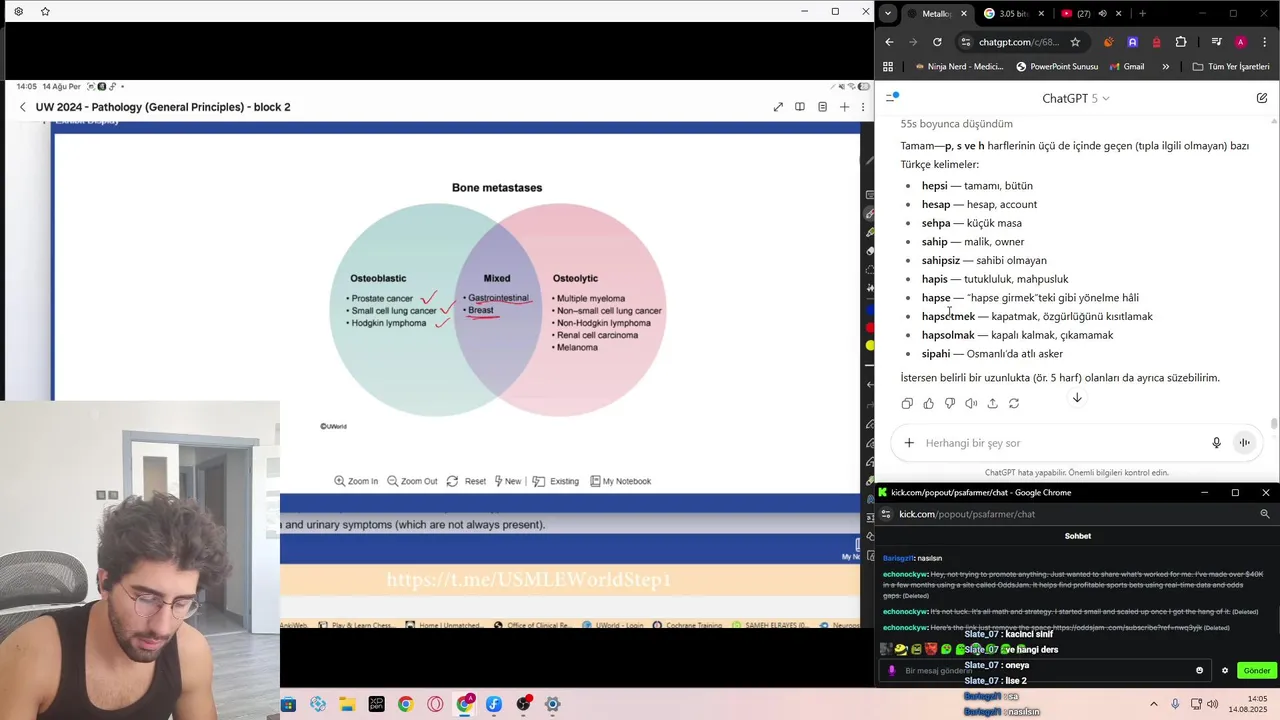
Task: Mute the YouTube tab audio icon
Action: coord(1102,14)
